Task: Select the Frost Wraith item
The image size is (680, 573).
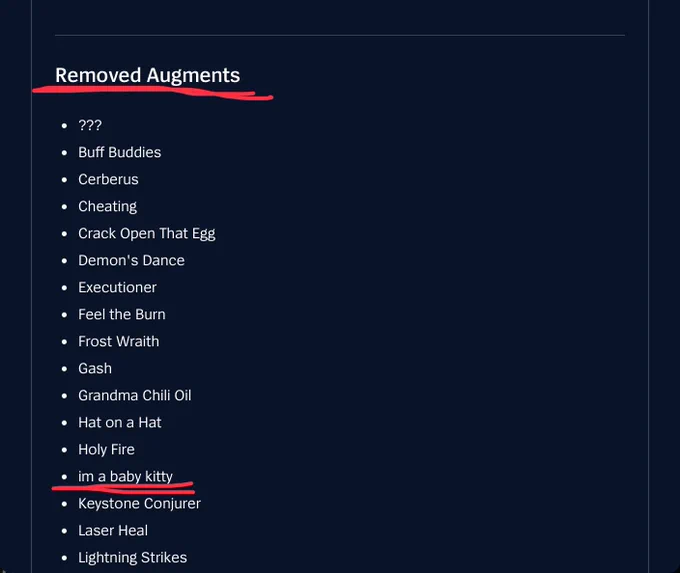Action: coord(119,341)
